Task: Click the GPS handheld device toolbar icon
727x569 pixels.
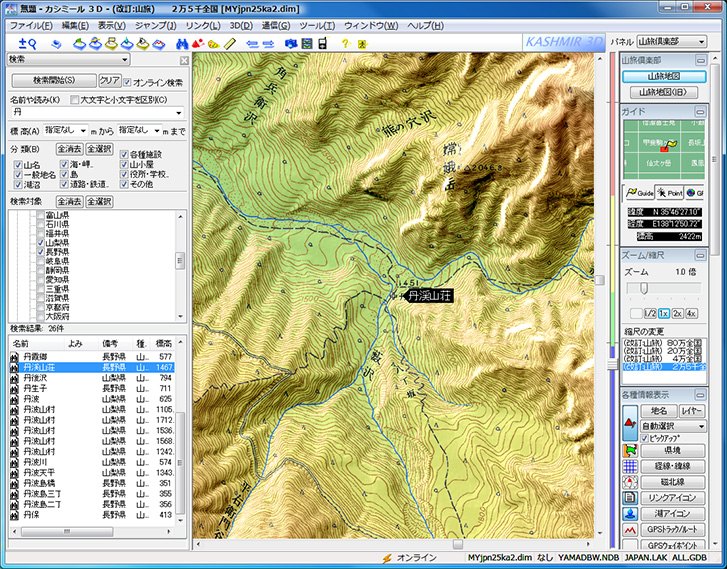Action: point(322,43)
